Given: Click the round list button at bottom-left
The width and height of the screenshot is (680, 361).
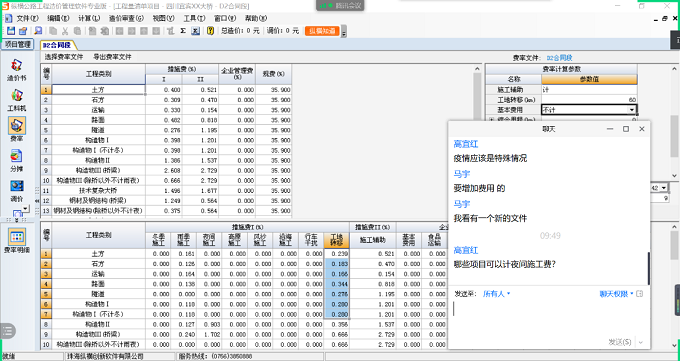Looking at the screenshot, I should click(7, 331).
